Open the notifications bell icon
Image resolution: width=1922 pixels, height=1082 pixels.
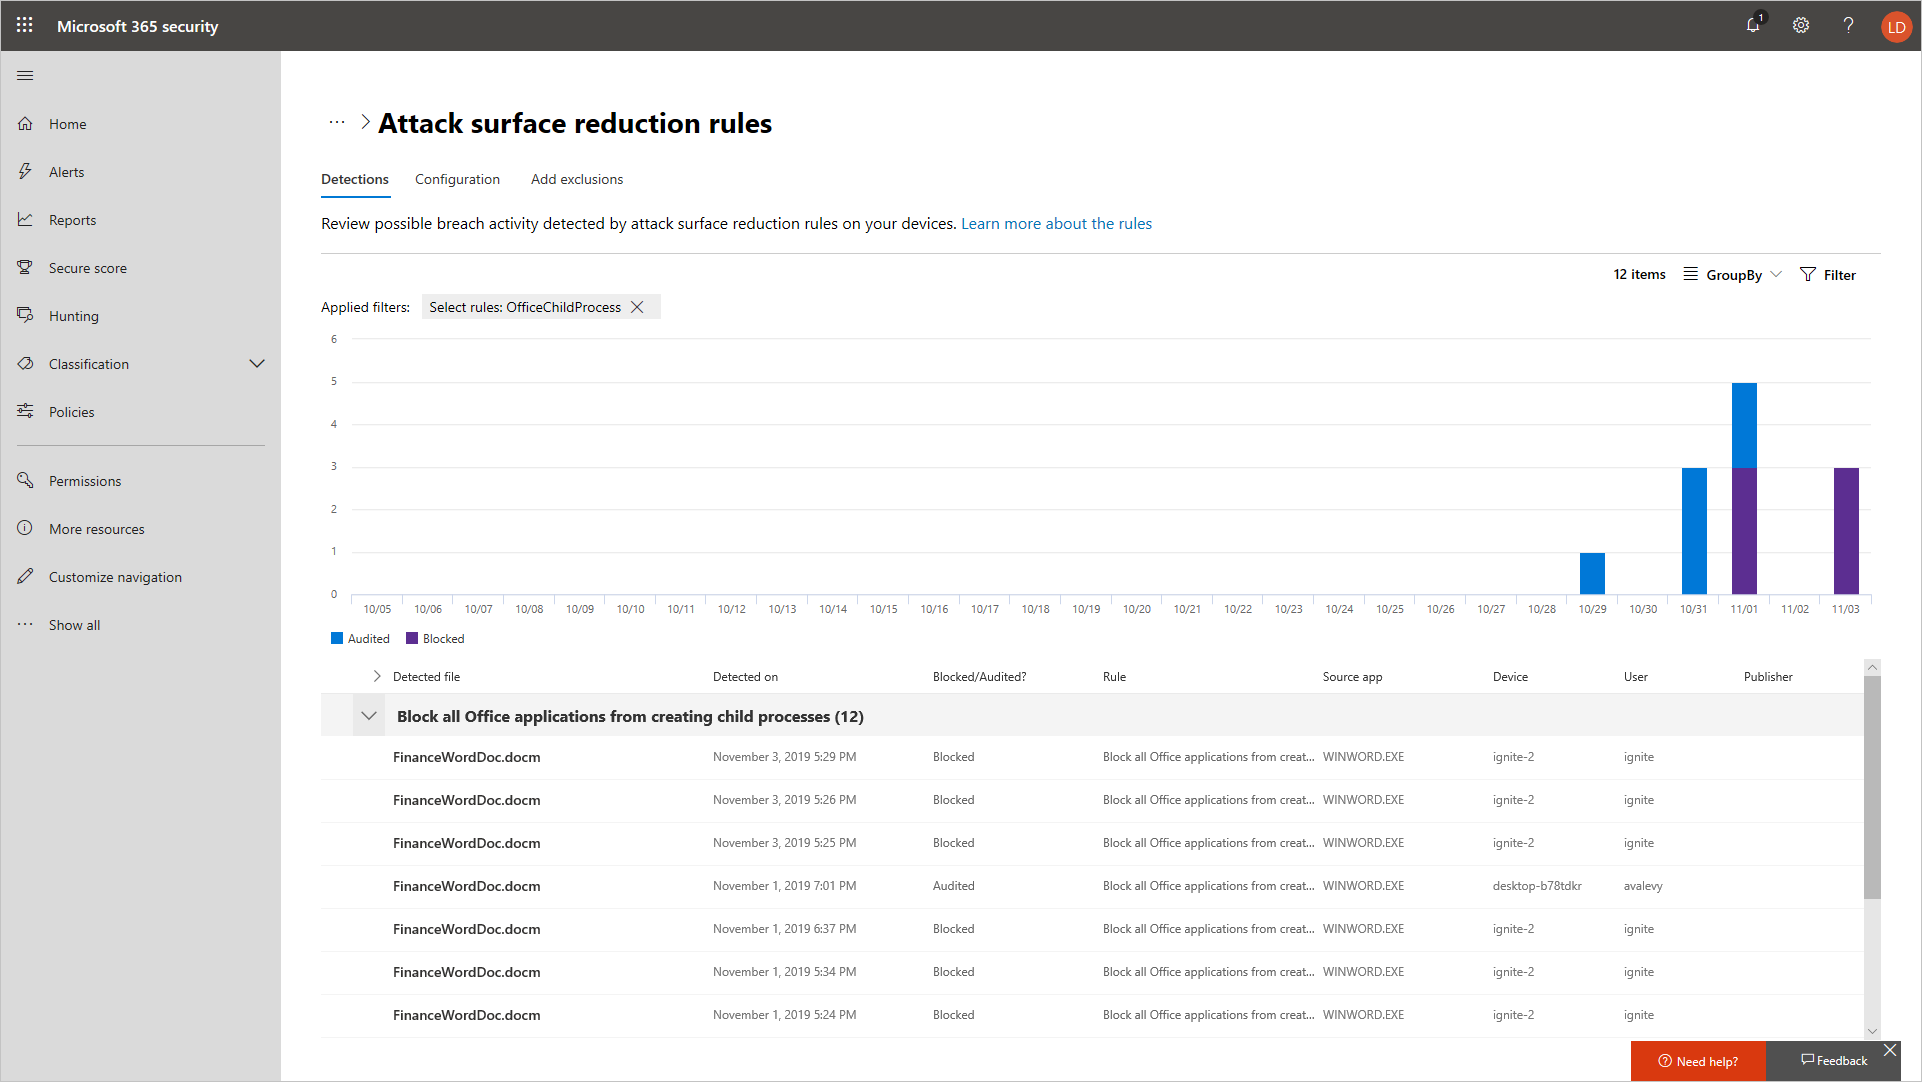pyautogui.click(x=1754, y=25)
